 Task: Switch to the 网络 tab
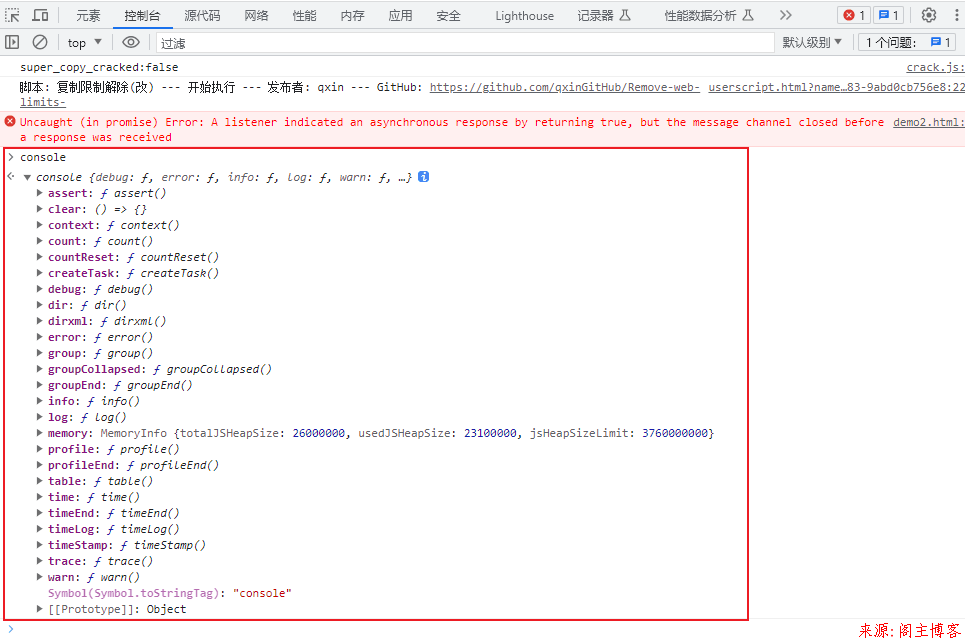coord(257,15)
